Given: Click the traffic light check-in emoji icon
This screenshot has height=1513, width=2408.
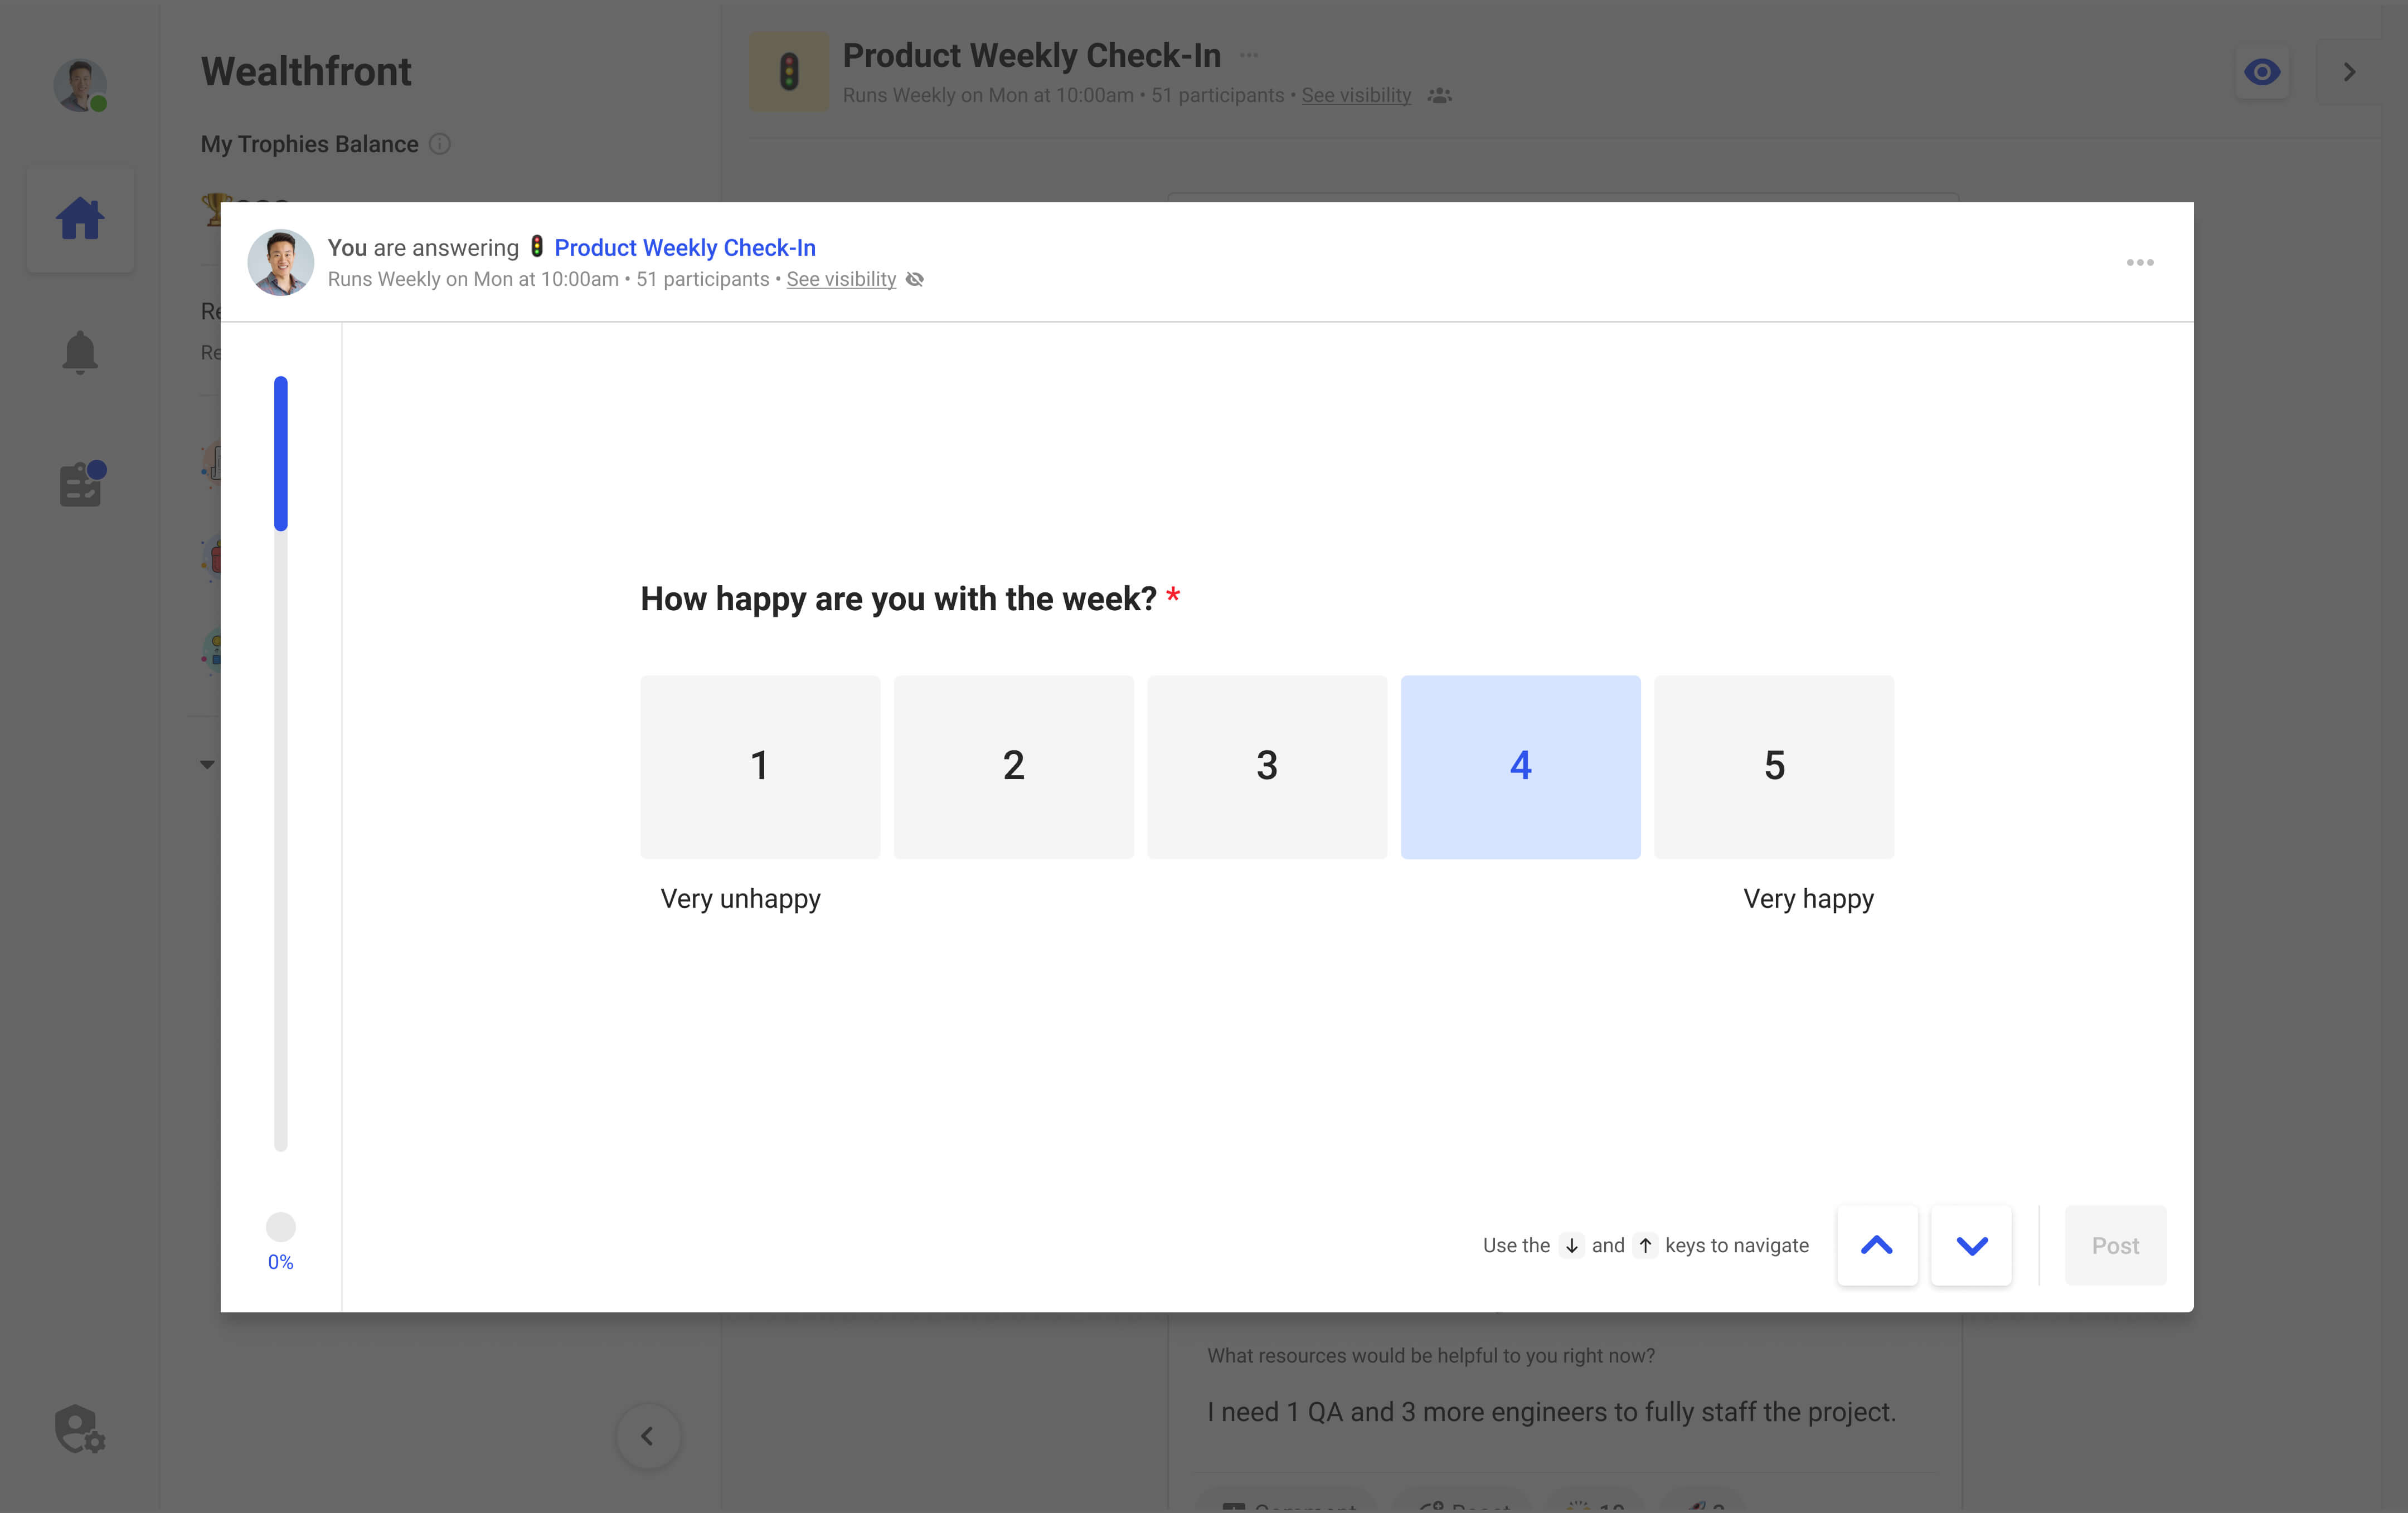Looking at the screenshot, I should tap(789, 71).
